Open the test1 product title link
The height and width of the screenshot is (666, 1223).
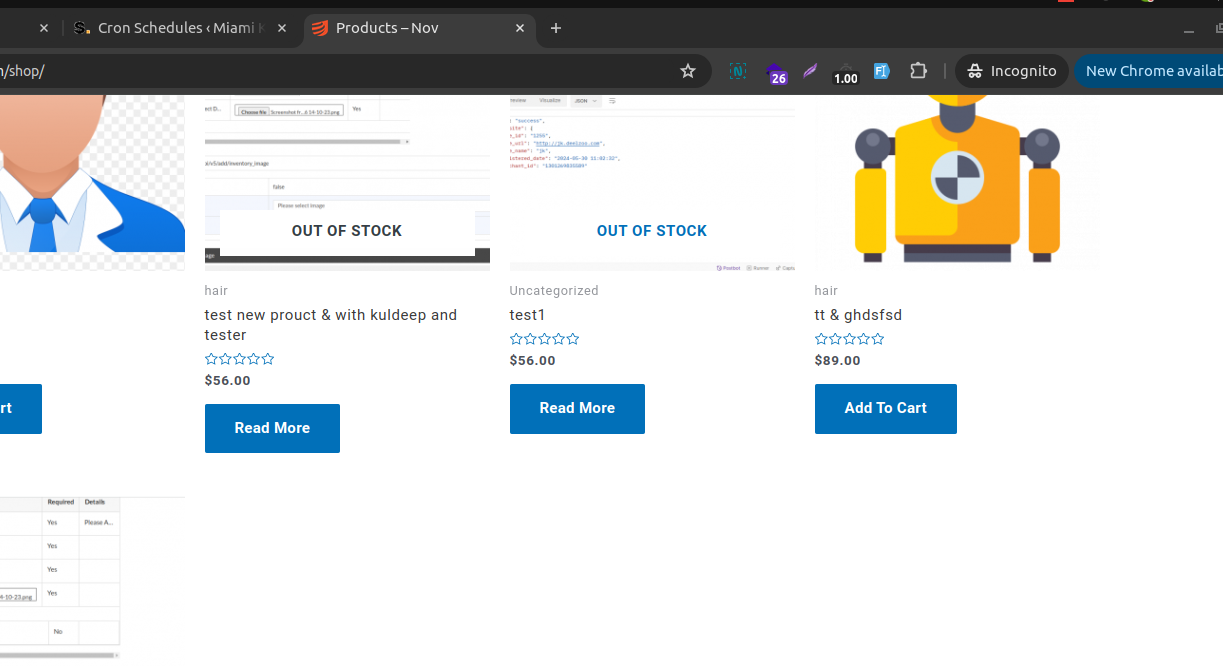click(527, 315)
